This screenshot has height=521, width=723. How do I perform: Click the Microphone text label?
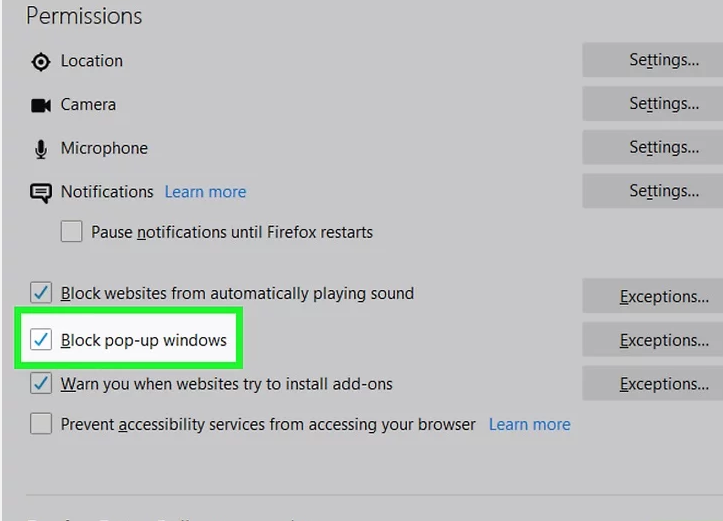[x=104, y=148]
